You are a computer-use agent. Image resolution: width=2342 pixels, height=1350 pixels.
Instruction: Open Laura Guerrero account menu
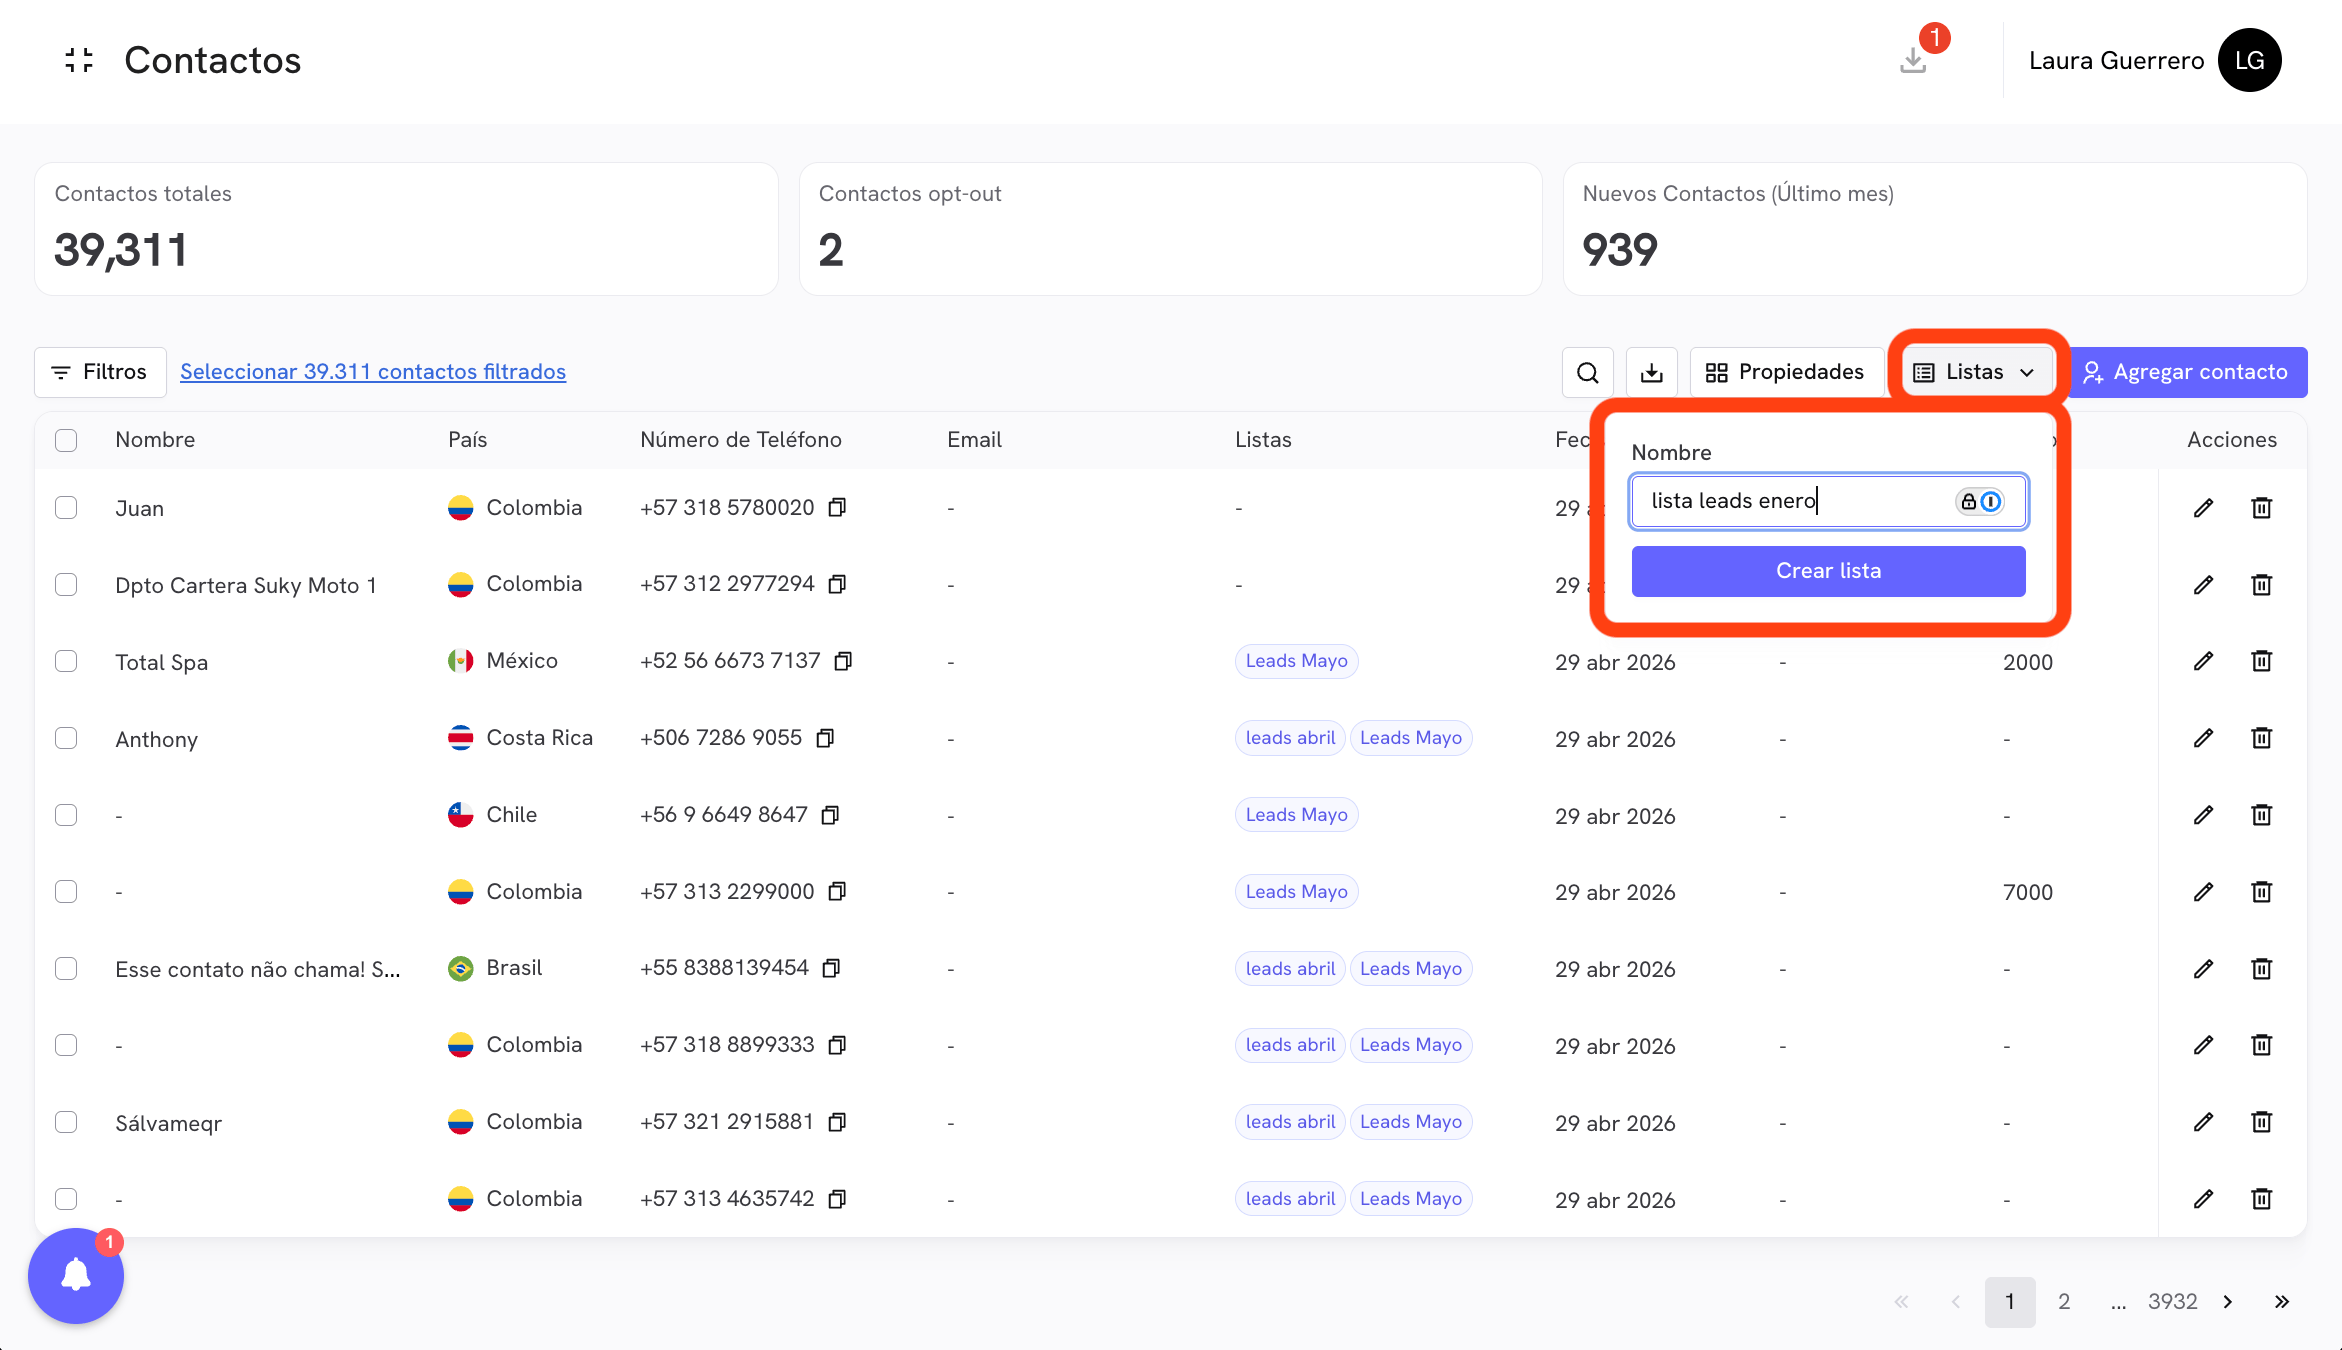pyautogui.click(x=2116, y=60)
